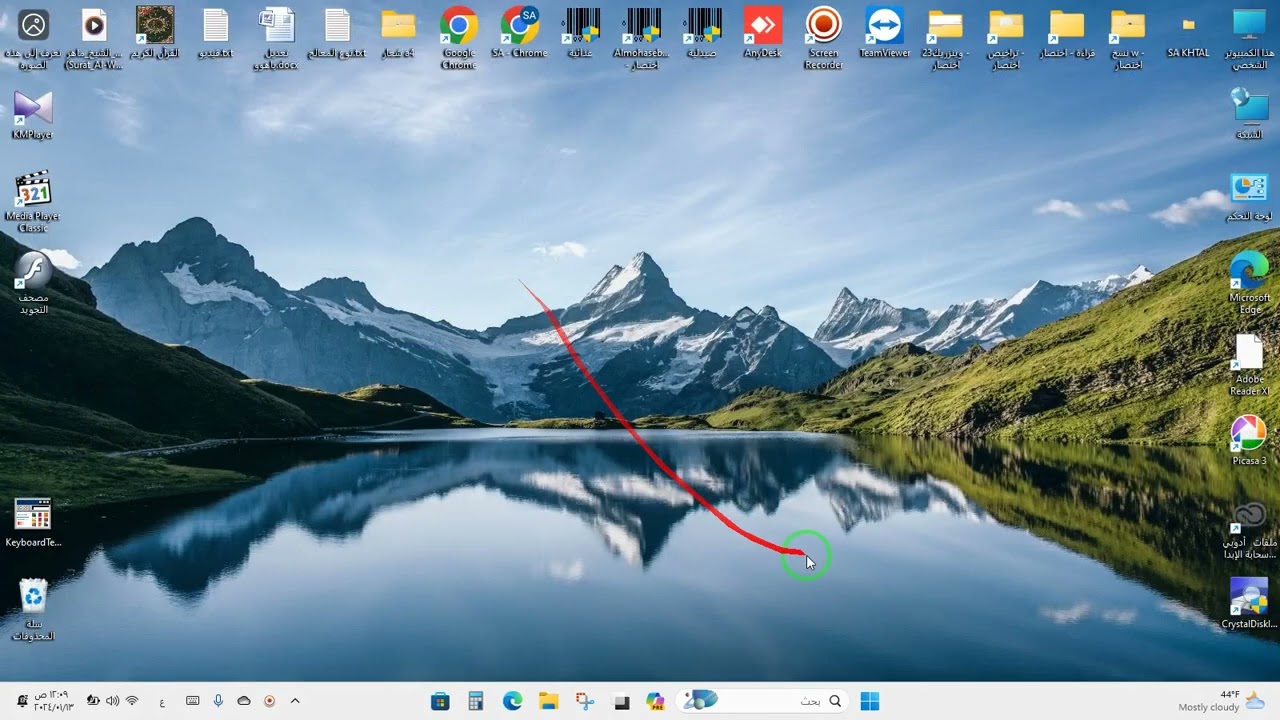1280x720 pixels.
Task: Select the reading shortcut folder icon
Action: (x=1067, y=33)
